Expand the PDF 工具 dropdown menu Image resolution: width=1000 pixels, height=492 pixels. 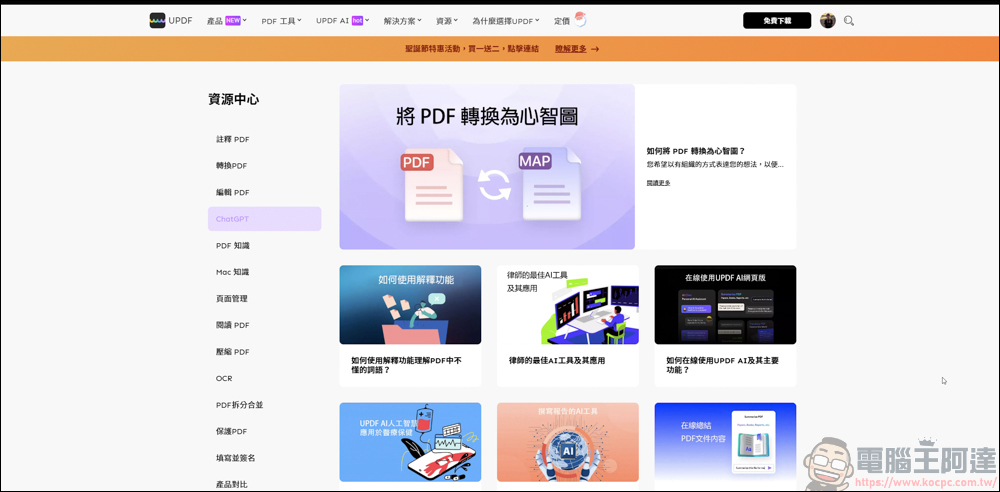281,21
